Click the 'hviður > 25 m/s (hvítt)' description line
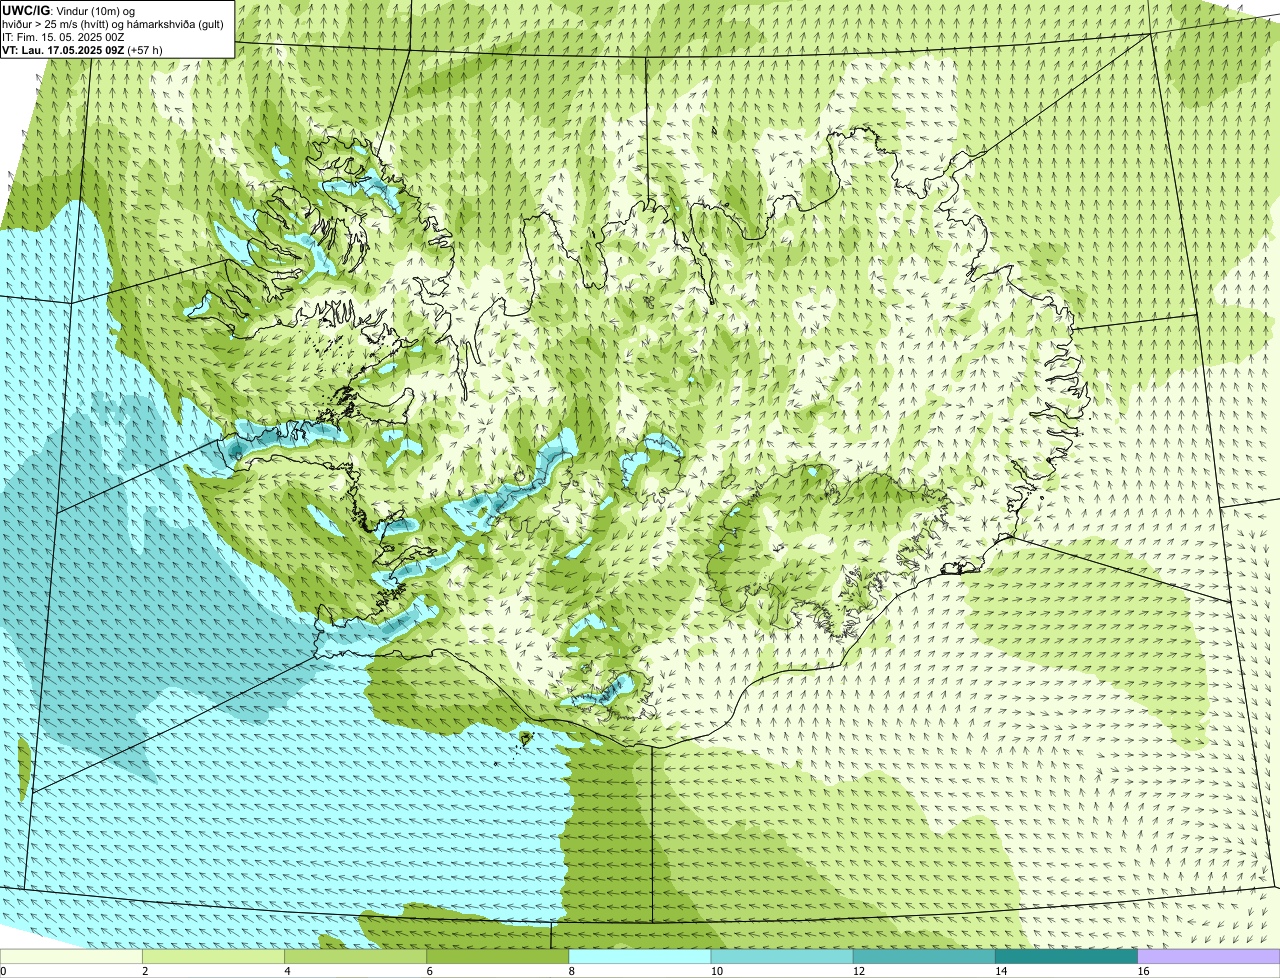 click(113, 24)
